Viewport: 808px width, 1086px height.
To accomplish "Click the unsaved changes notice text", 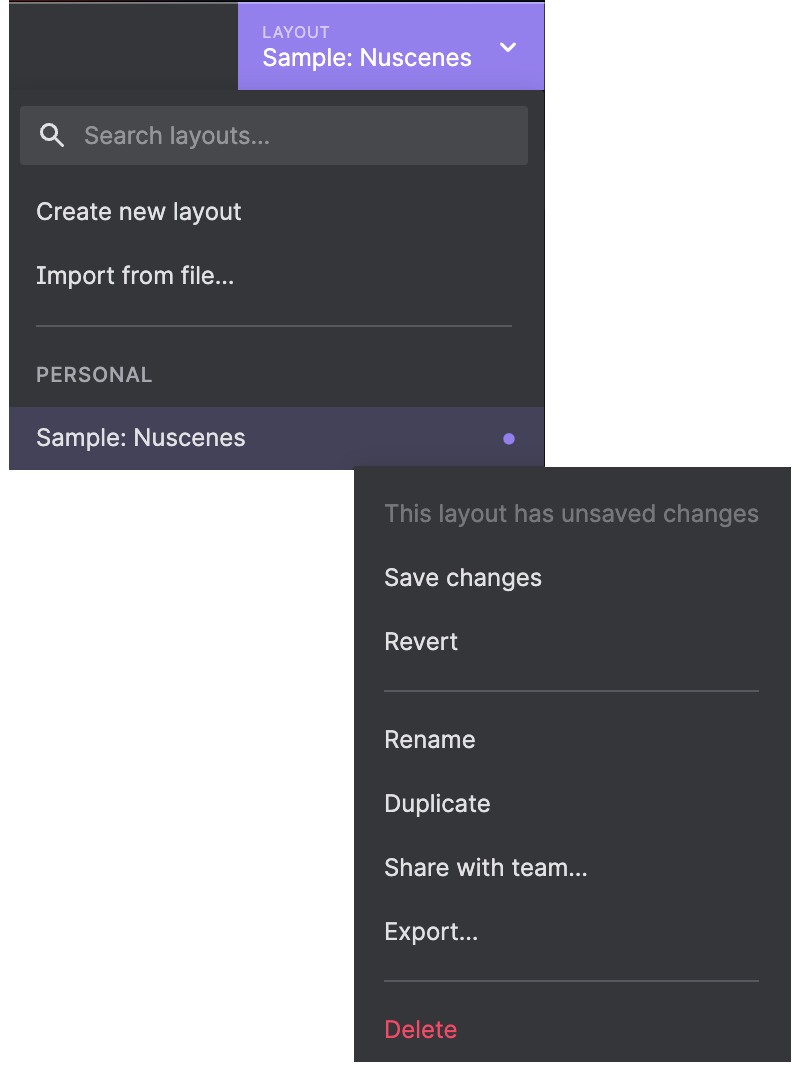I will 571,514.
